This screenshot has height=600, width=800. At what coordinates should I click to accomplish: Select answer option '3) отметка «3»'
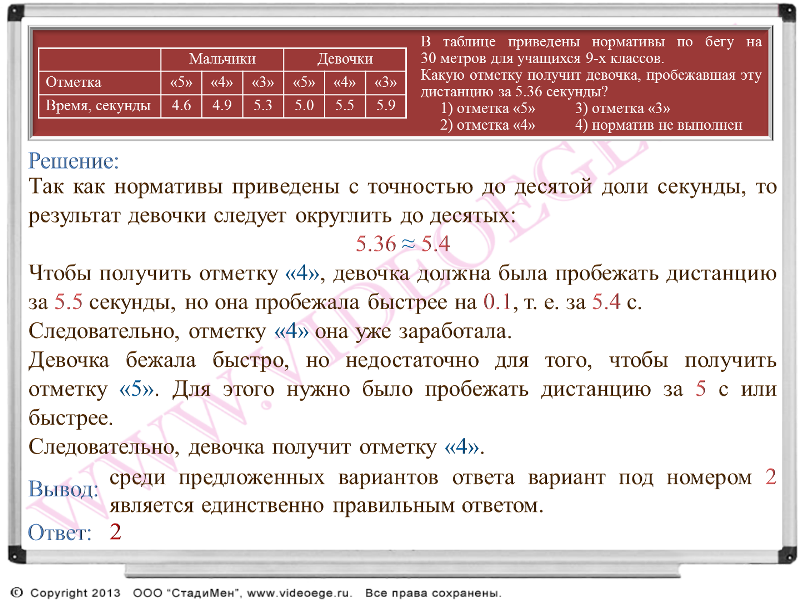tap(622, 108)
